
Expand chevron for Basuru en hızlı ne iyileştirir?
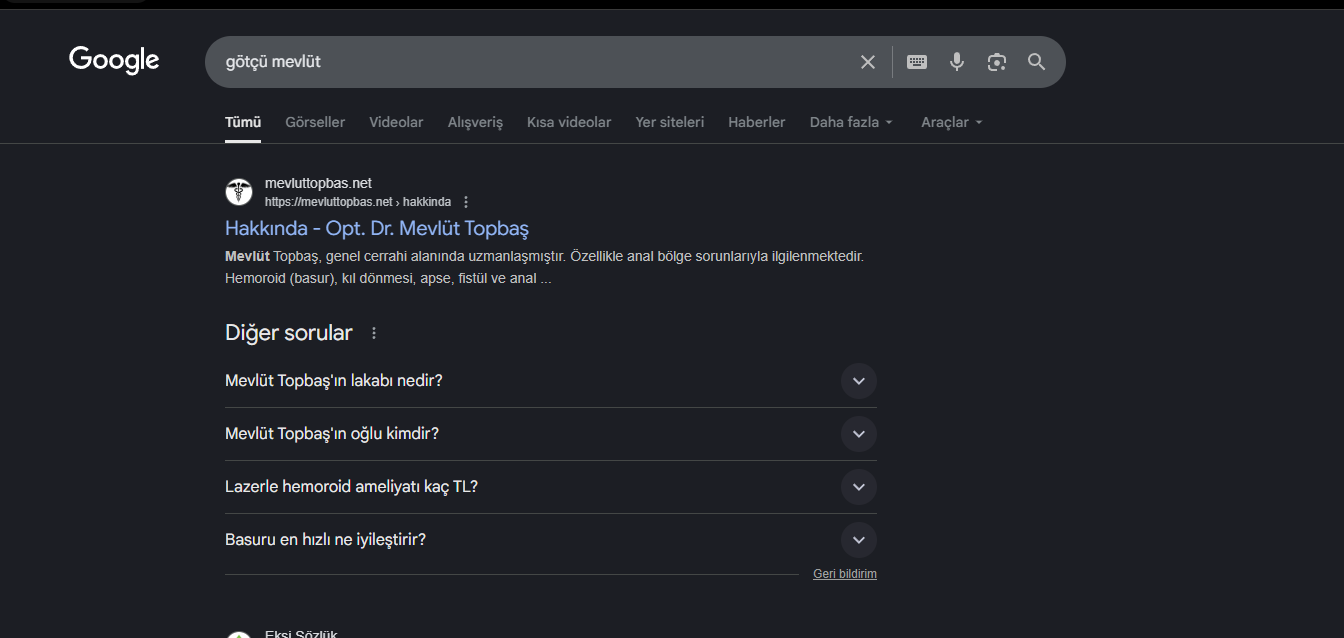858,540
